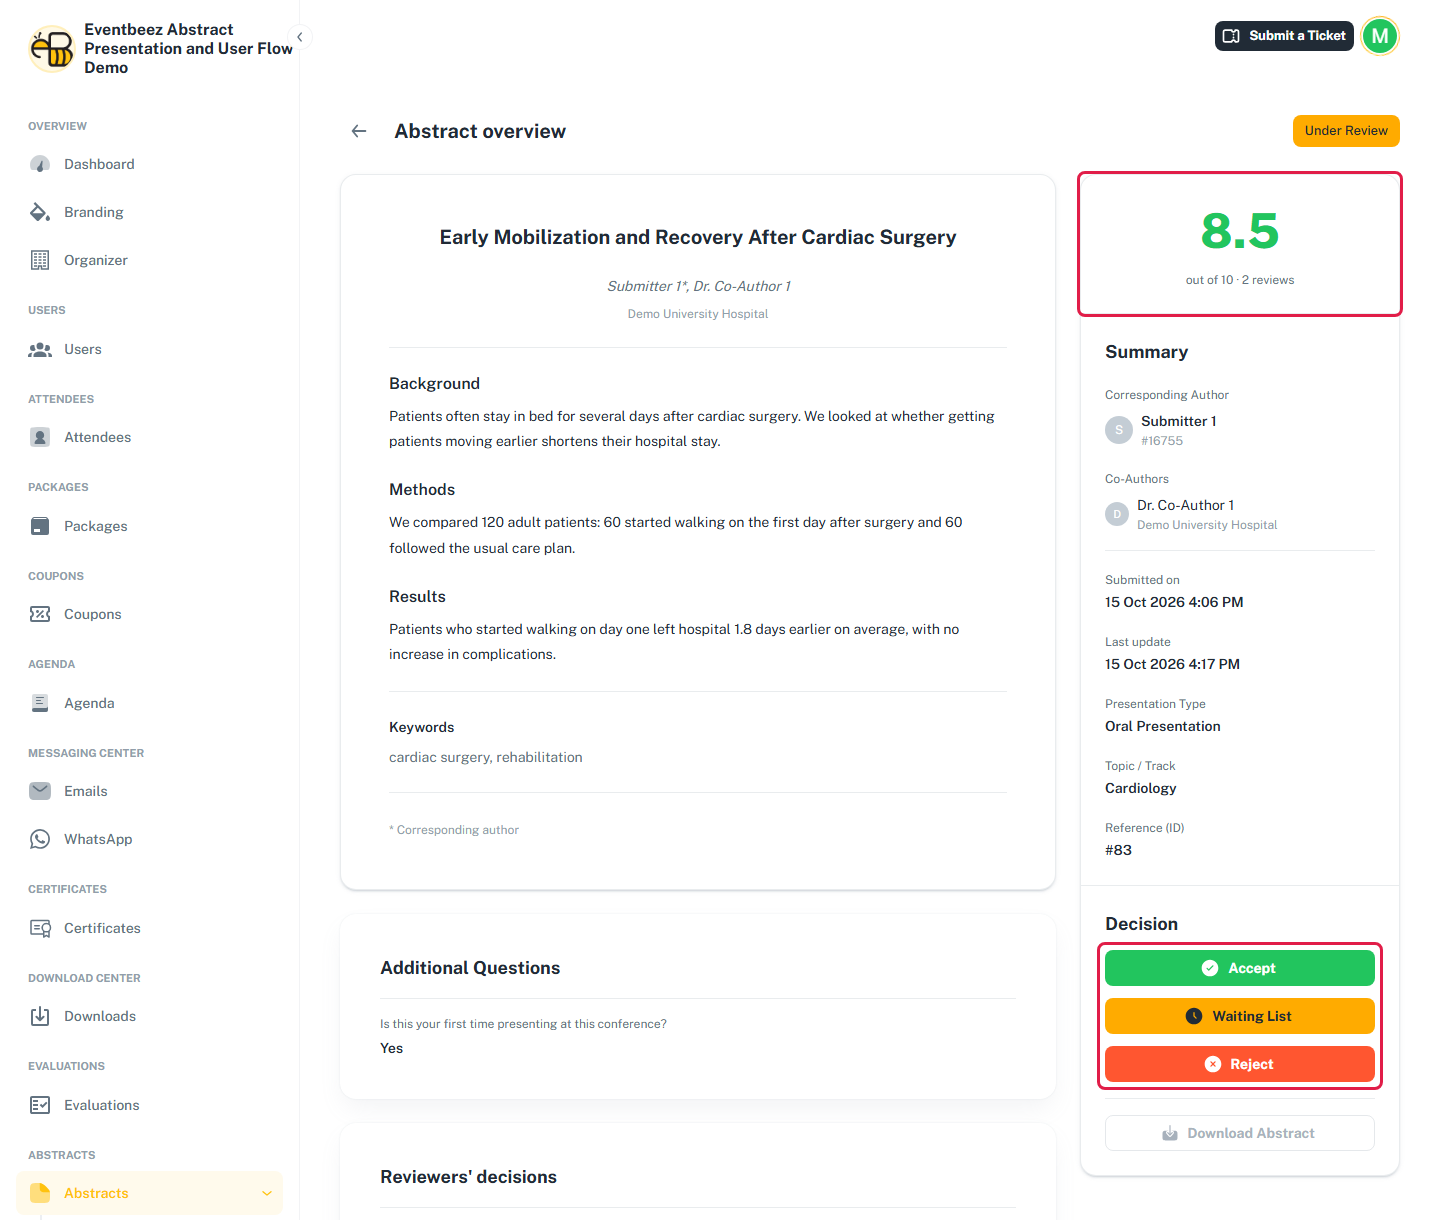Click the Eventbeez bee logo
Viewport: 1440px width, 1220px height.
click(x=52, y=49)
